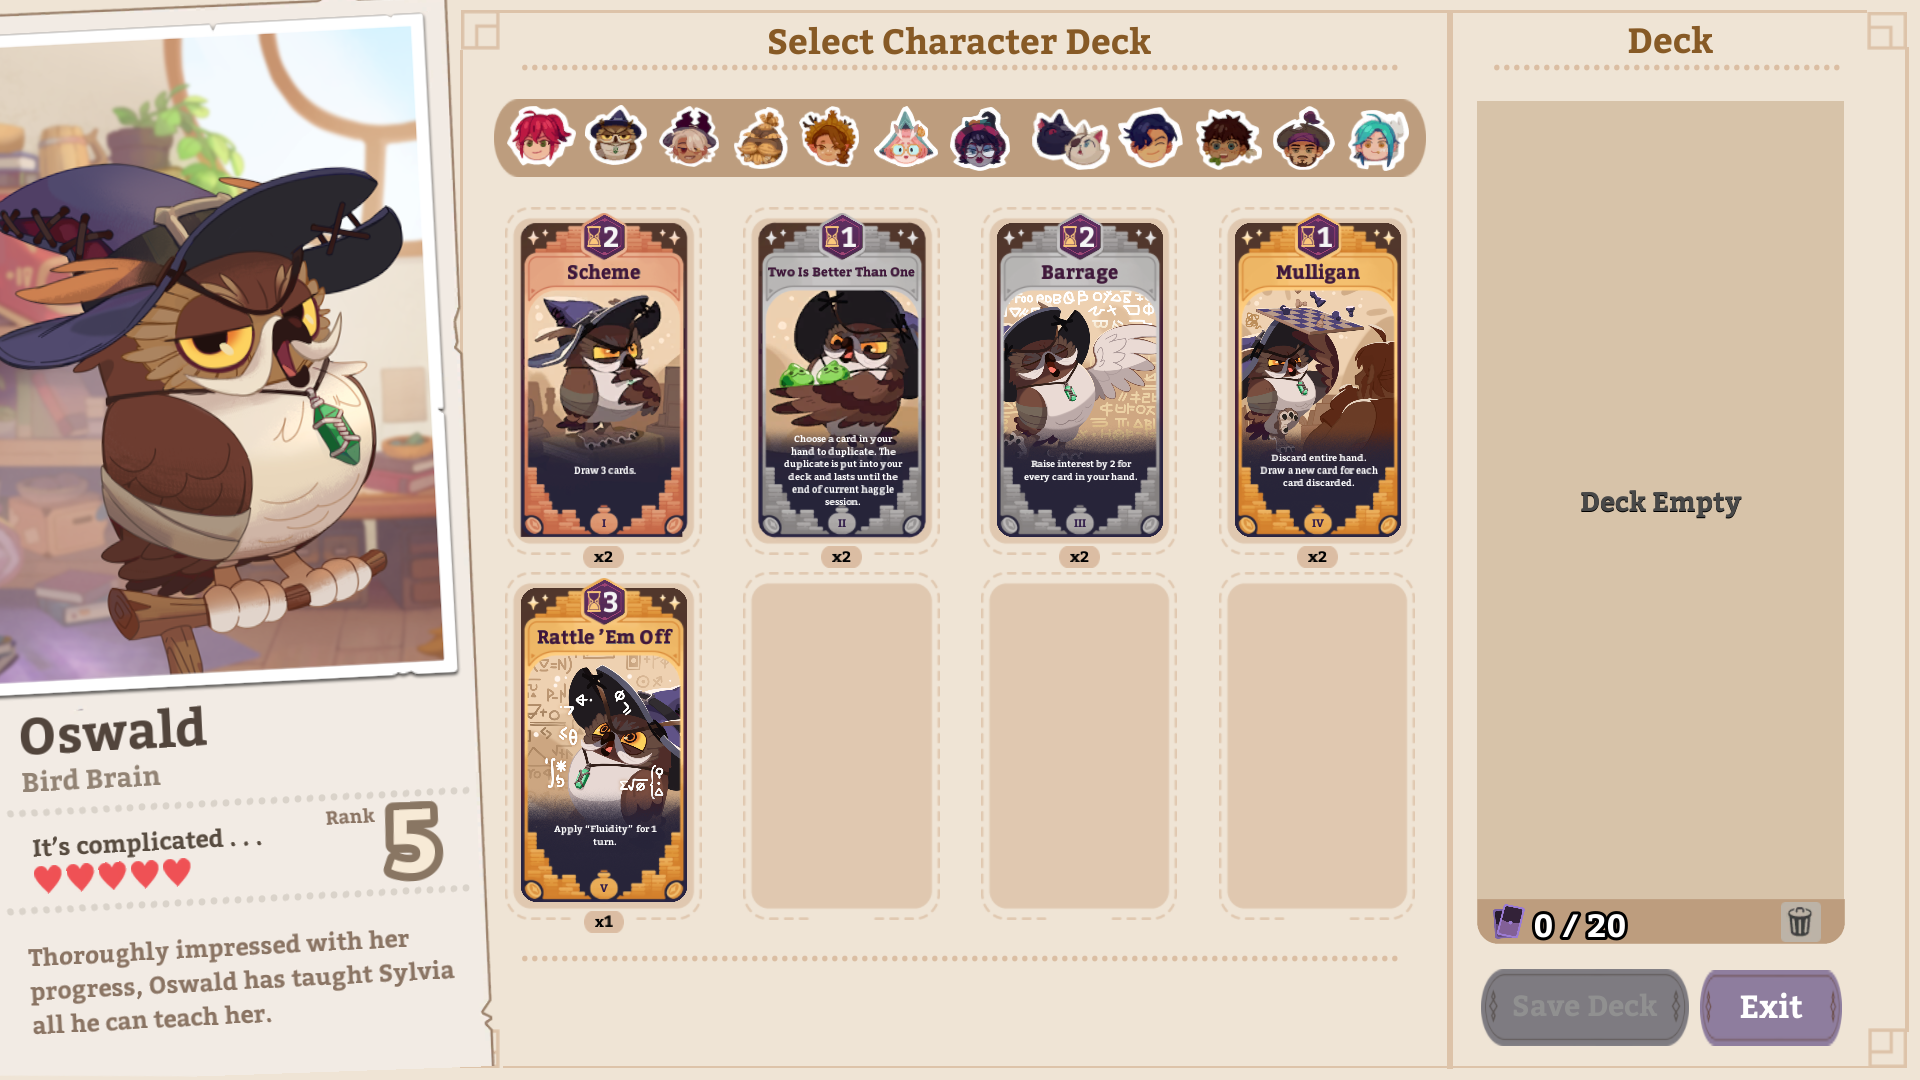Choose the teal-haired character portrait

coord(1378,138)
